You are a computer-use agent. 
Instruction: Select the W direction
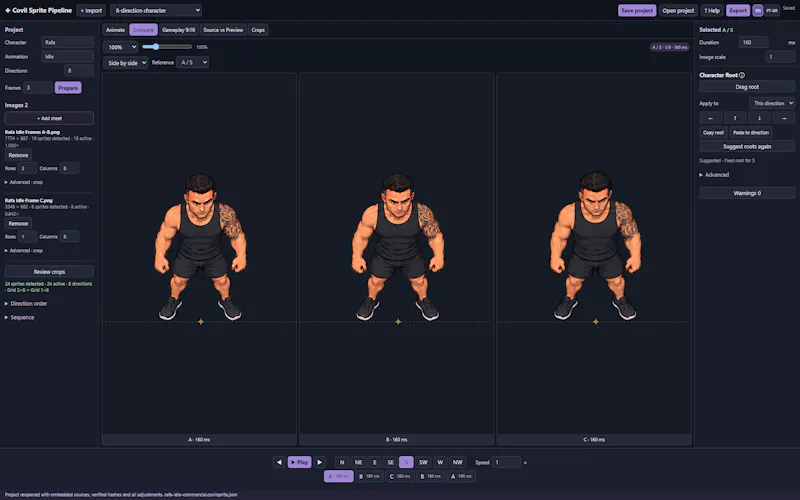(x=440, y=462)
